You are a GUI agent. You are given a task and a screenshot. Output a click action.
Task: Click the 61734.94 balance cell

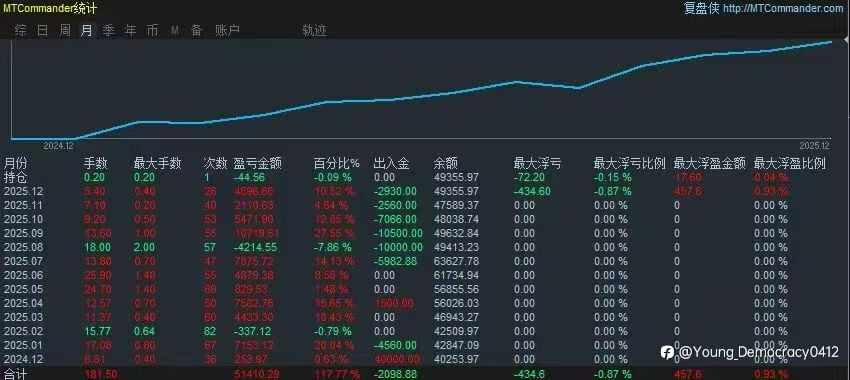tap(456, 275)
